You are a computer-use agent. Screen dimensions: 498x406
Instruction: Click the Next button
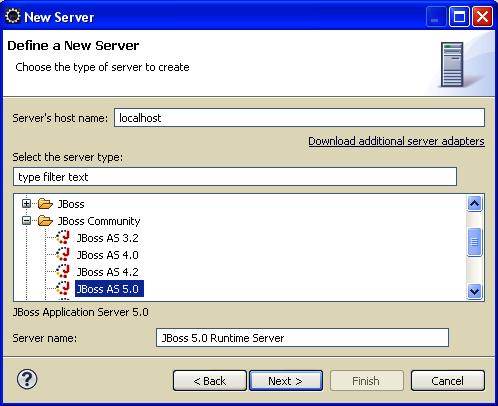[x=286, y=381]
